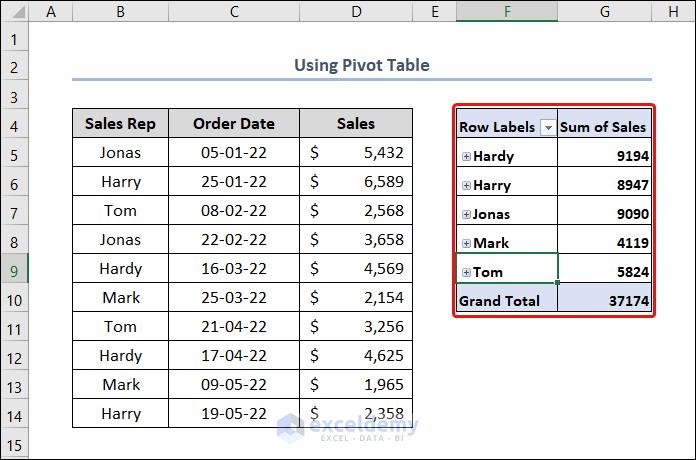The width and height of the screenshot is (696, 460).
Task: Expand the Harry pivot row
Action: [466, 186]
